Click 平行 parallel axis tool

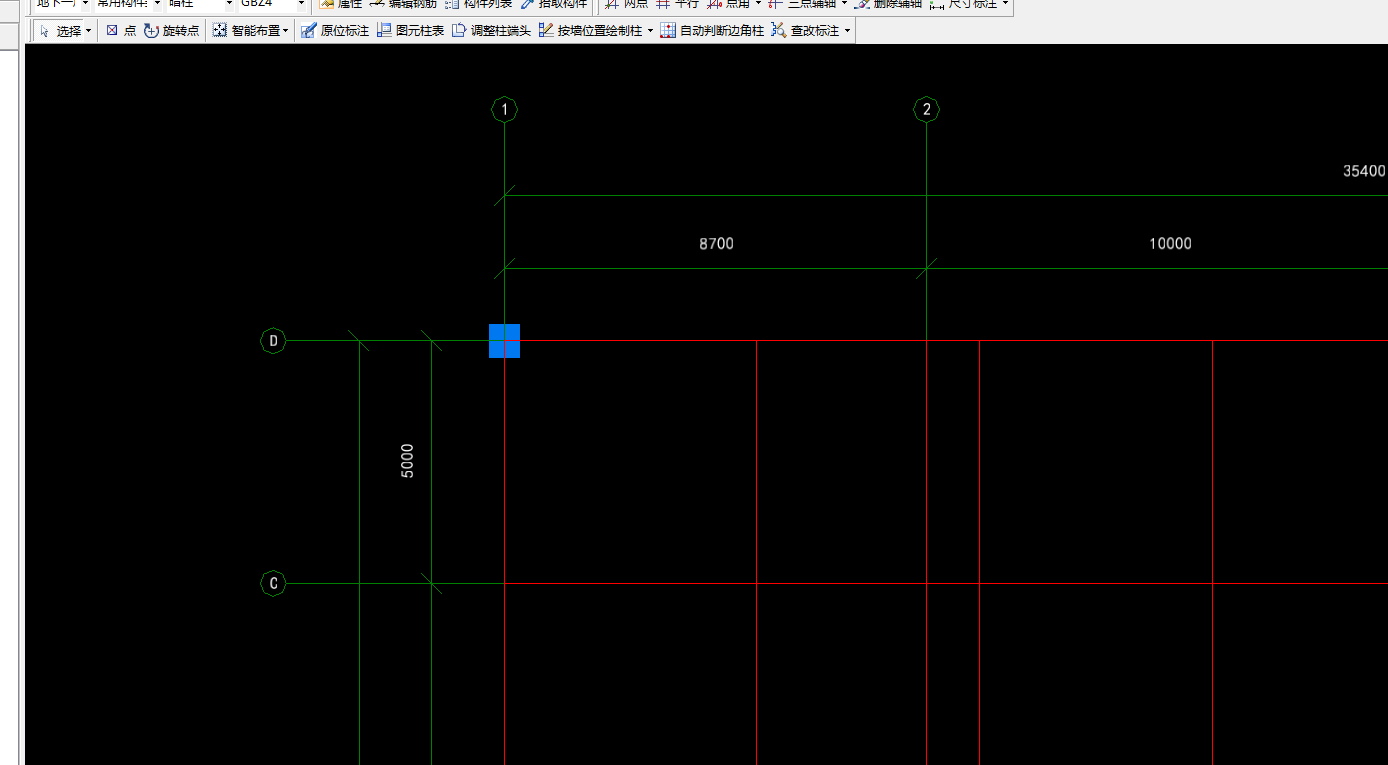[677, 4]
